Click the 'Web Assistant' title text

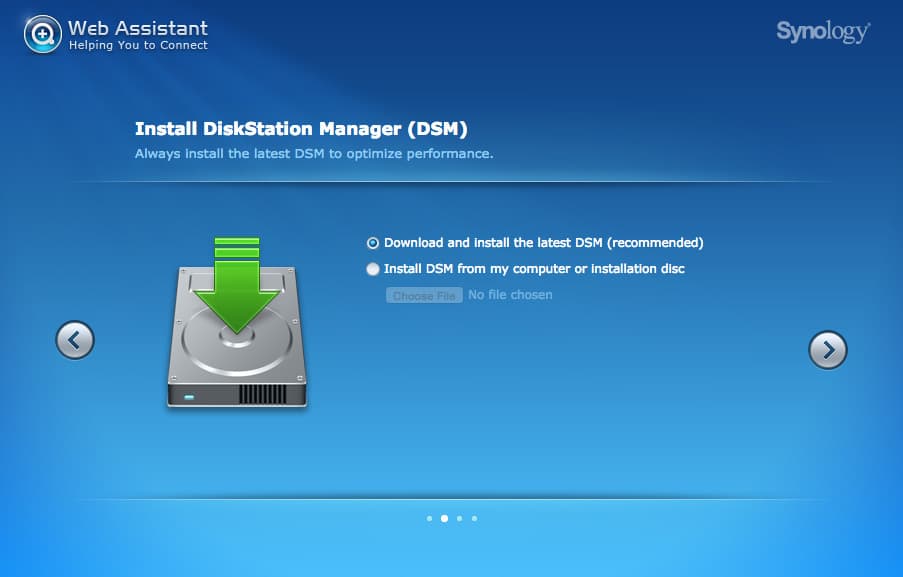click(x=138, y=28)
